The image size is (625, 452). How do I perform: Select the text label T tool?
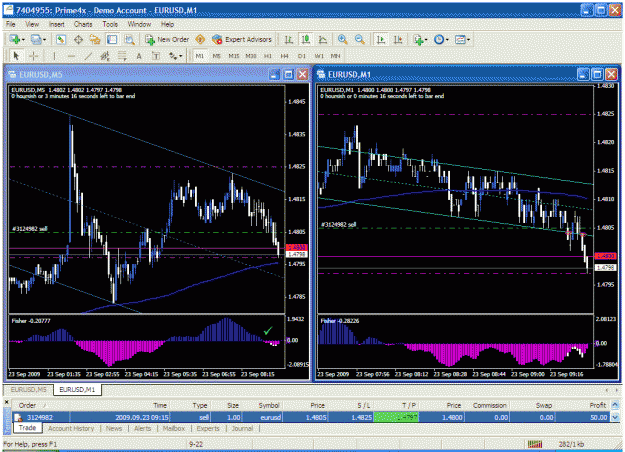156,56
